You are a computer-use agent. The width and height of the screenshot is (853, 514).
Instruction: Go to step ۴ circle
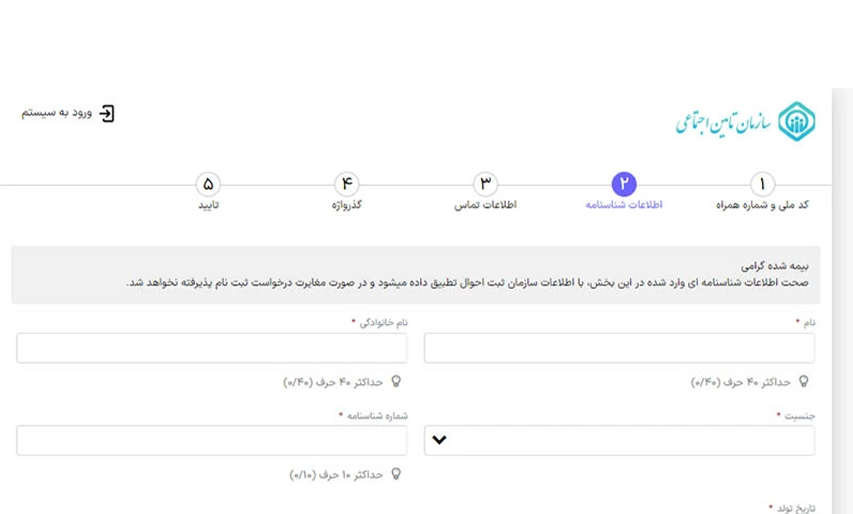pos(347,184)
